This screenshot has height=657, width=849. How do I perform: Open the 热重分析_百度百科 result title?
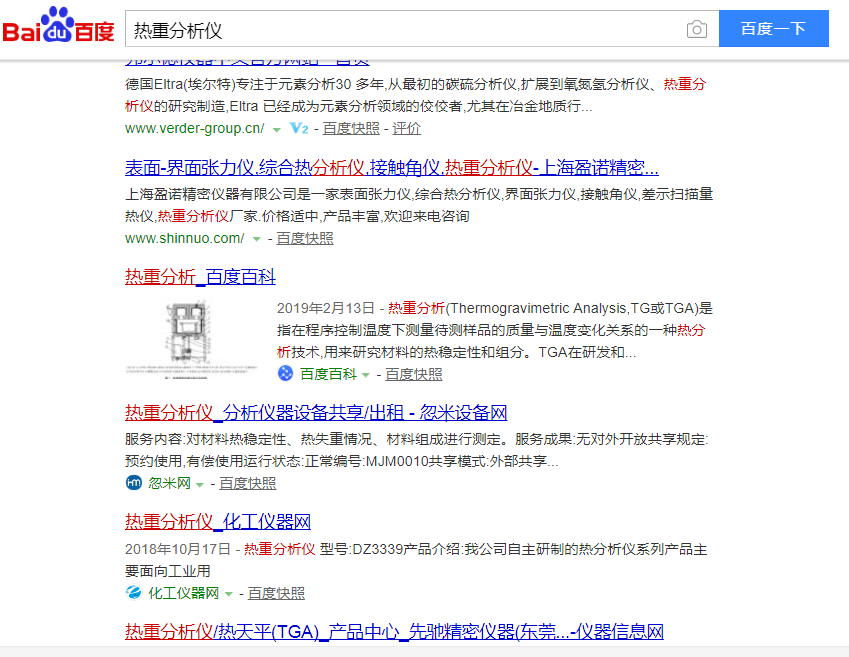point(200,277)
